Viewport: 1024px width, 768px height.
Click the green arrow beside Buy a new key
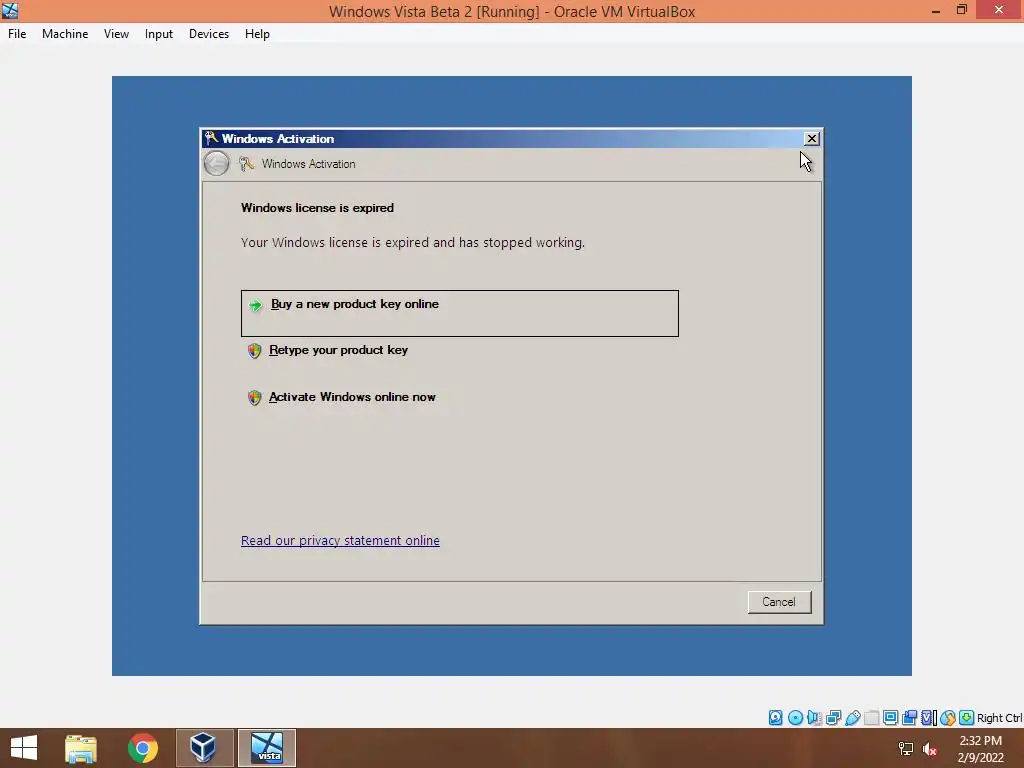point(256,305)
